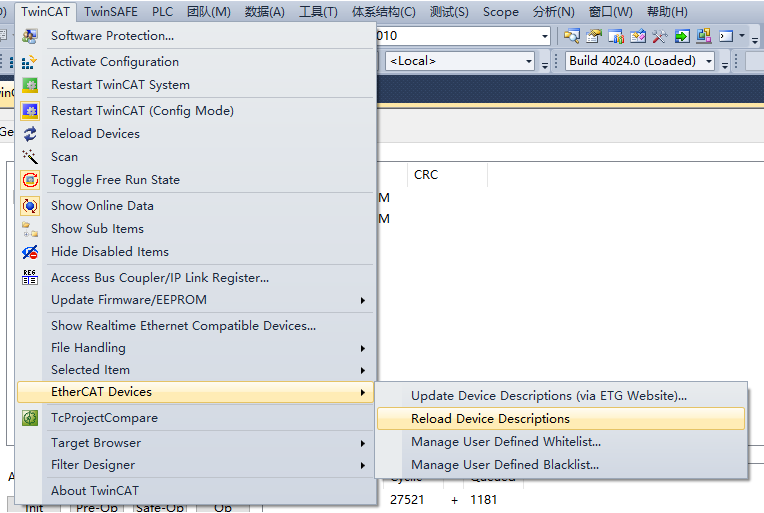Click the Start Page green arrow icon
The image size is (764, 513).
(x=682, y=36)
